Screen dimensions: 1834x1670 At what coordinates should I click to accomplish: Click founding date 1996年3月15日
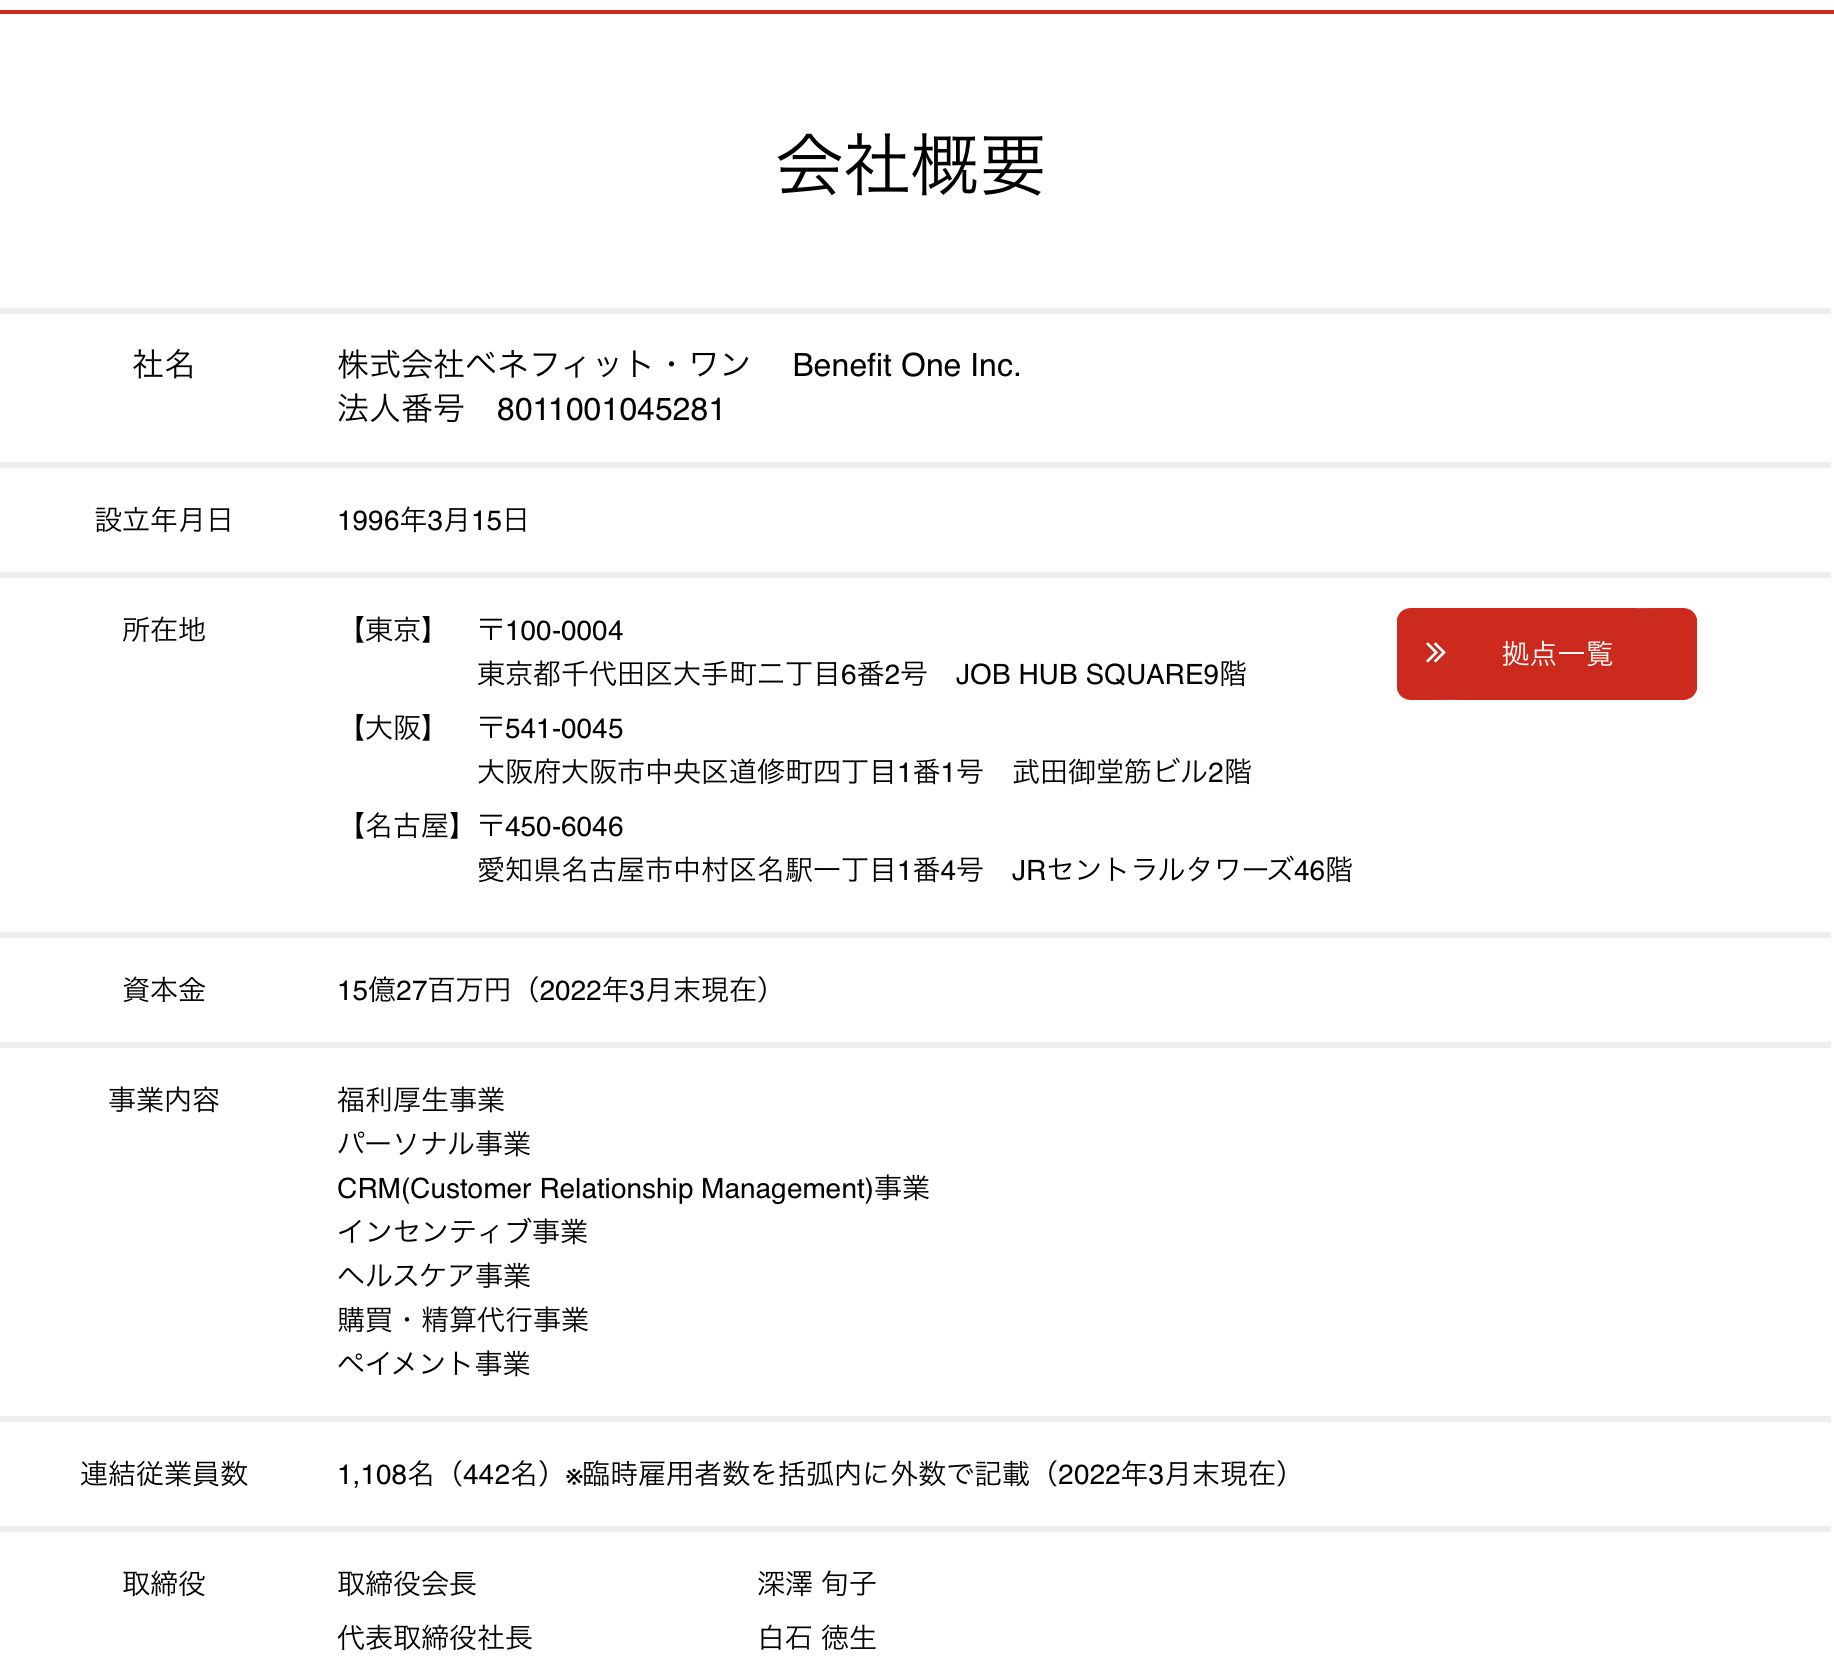433,521
